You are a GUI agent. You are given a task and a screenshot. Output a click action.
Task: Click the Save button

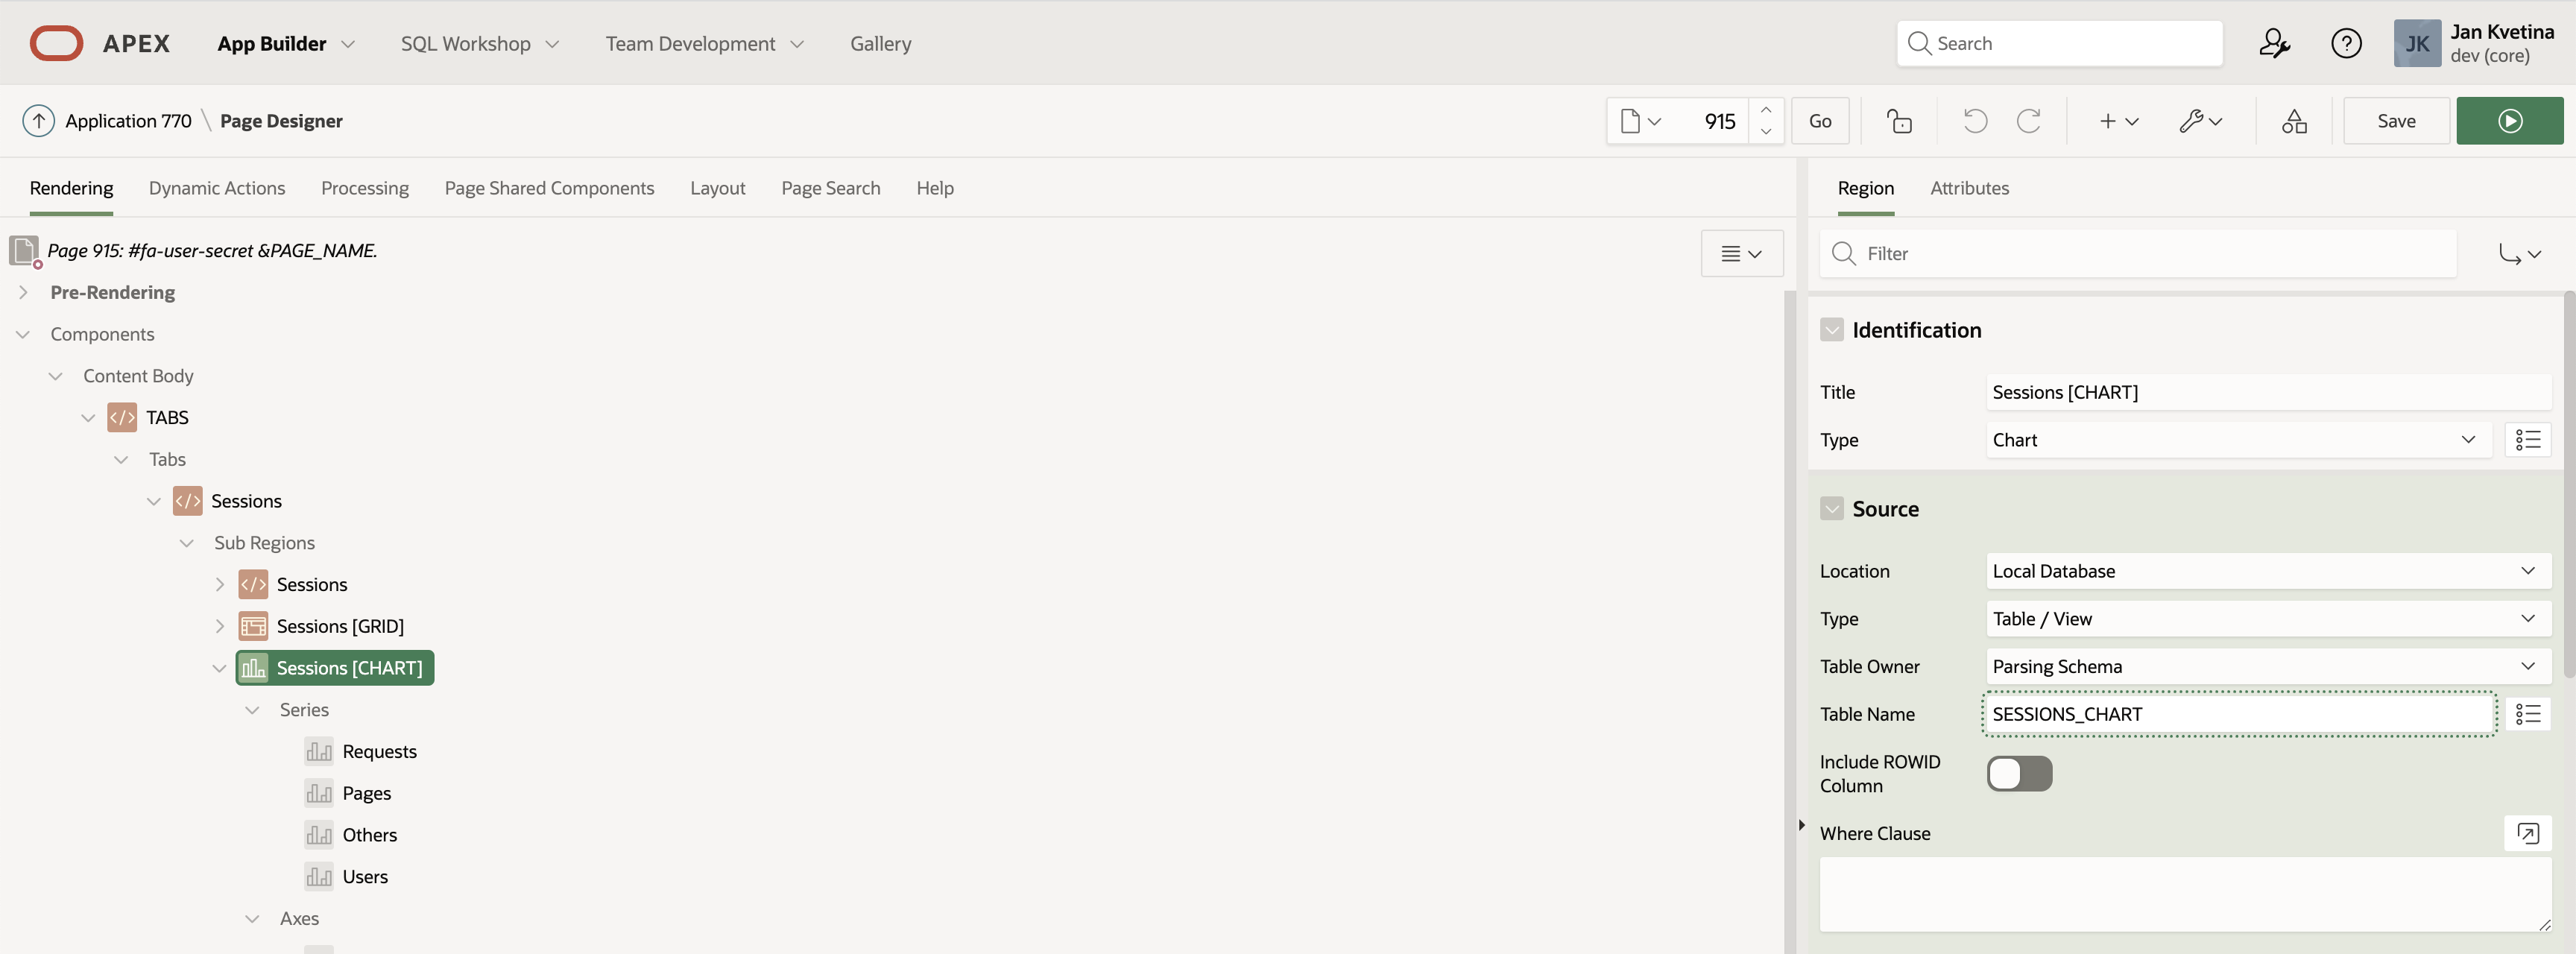pos(2396,121)
